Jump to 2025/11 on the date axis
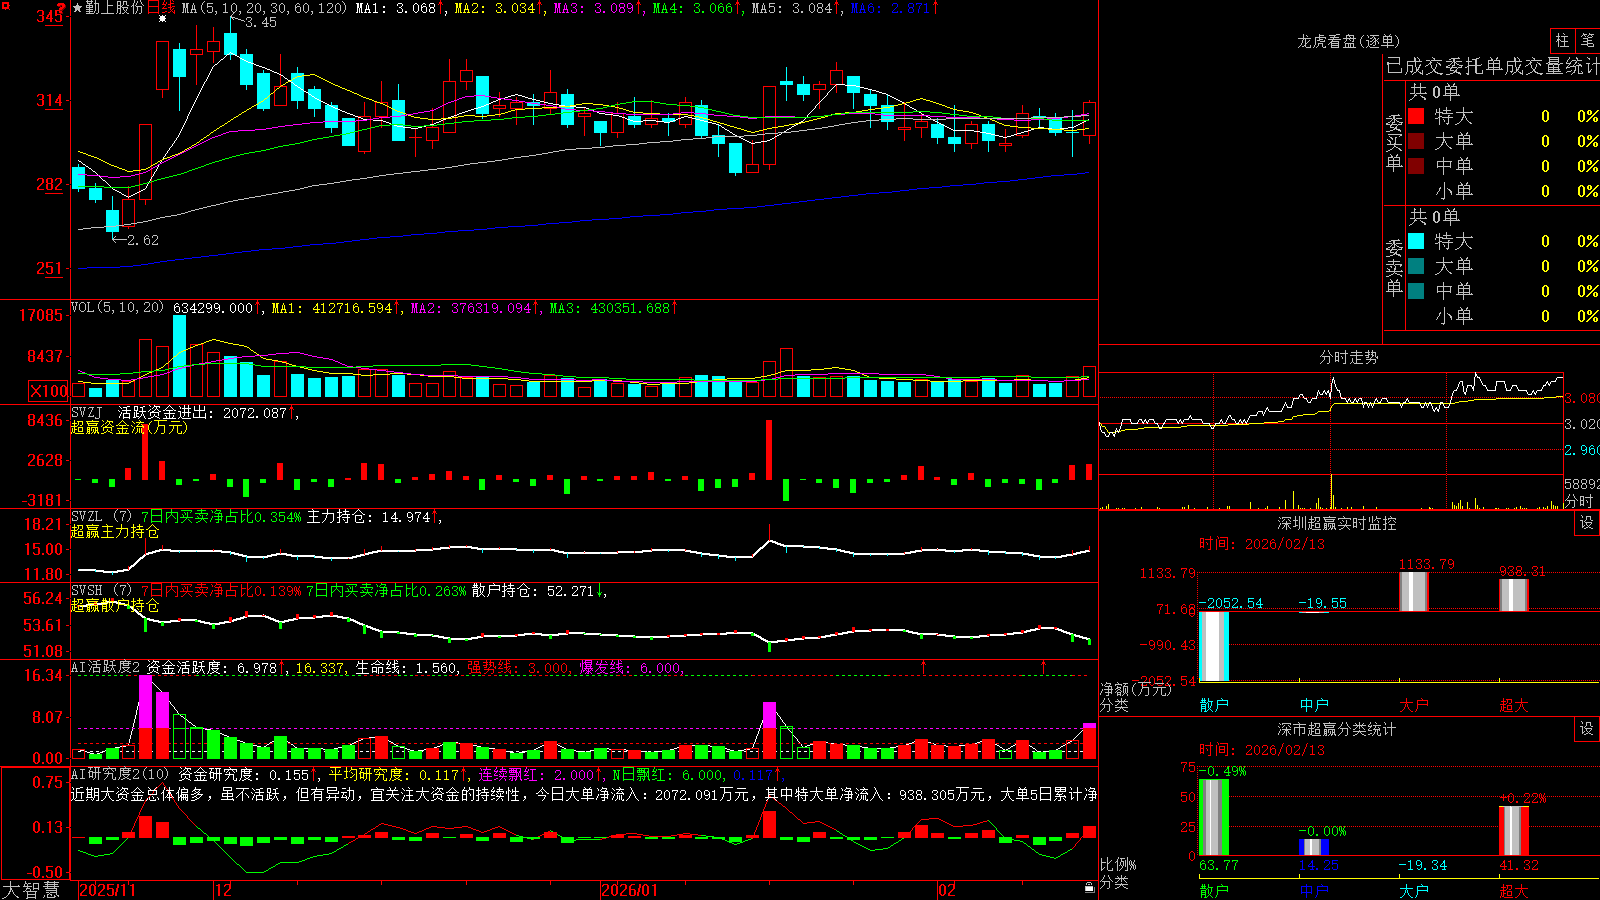This screenshot has height=900, width=1600. pyautogui.click(x=107, y=890)
